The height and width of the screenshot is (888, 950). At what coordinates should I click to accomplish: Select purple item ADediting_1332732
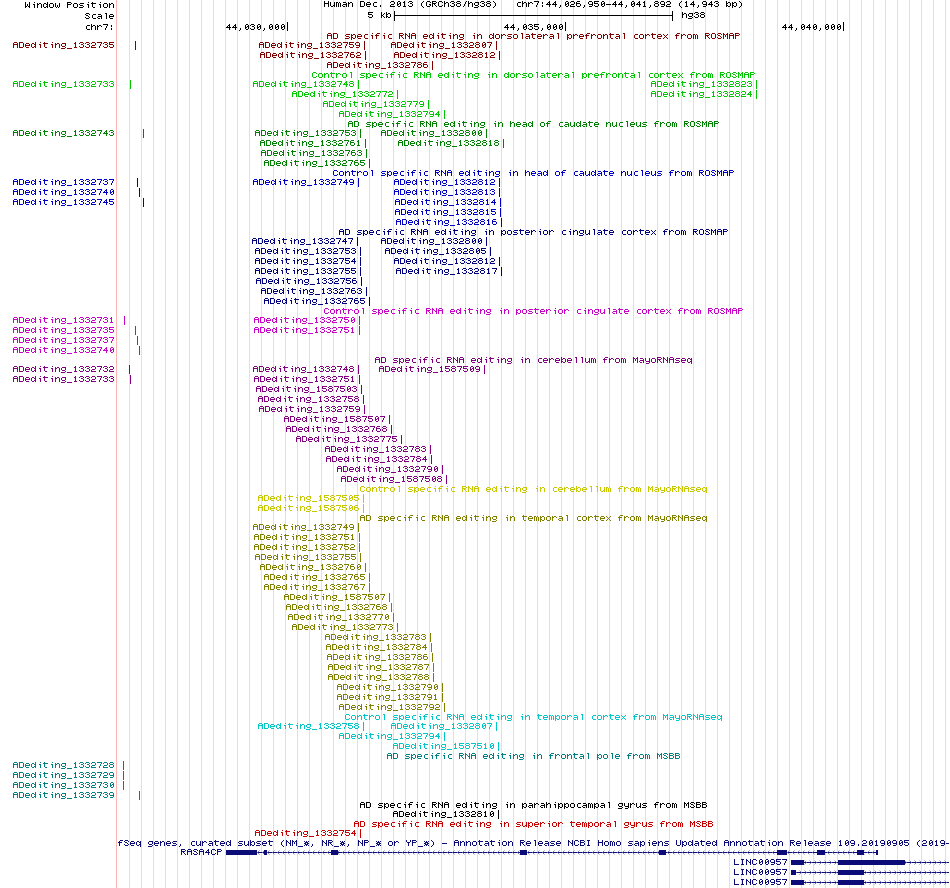pyautogui.click(x=64, y=369)
